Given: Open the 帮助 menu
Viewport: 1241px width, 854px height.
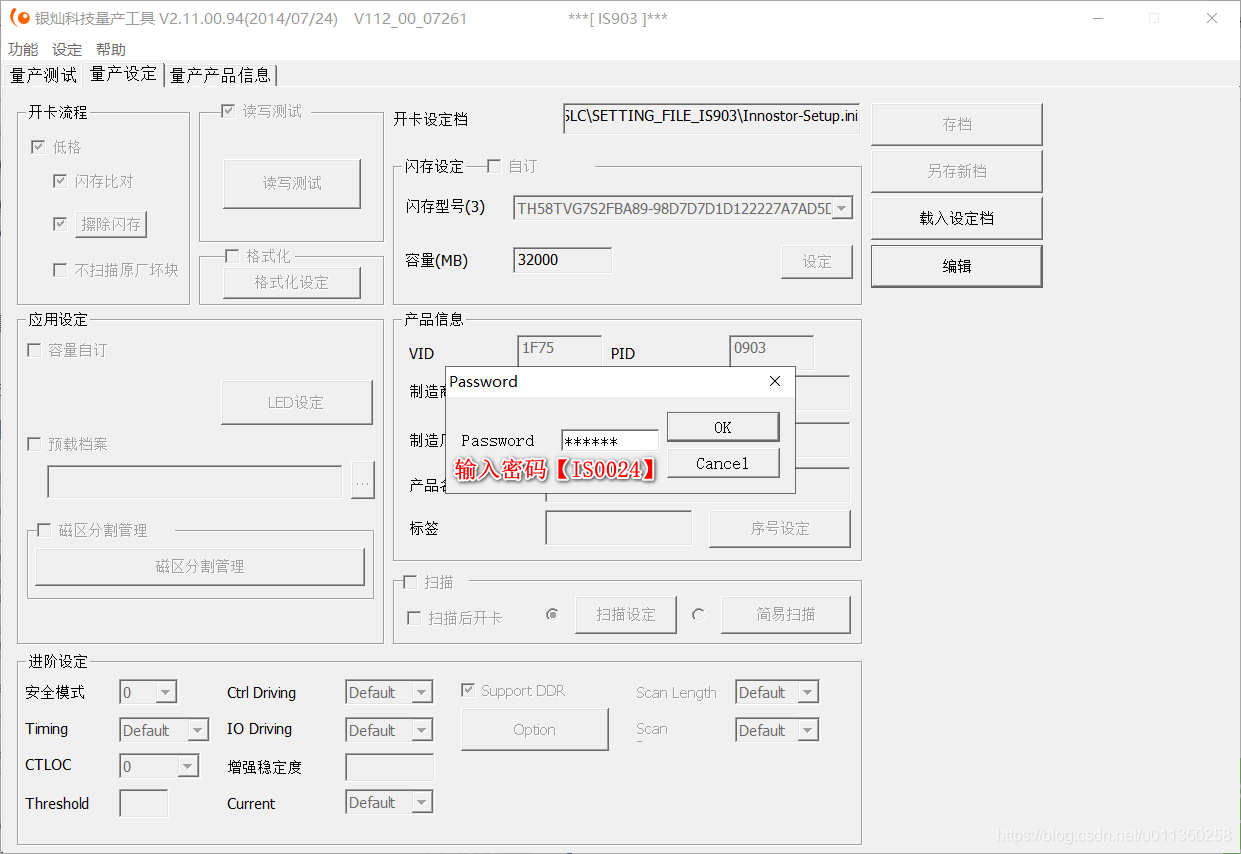Looking at the screenshot, I should [111, 49].
